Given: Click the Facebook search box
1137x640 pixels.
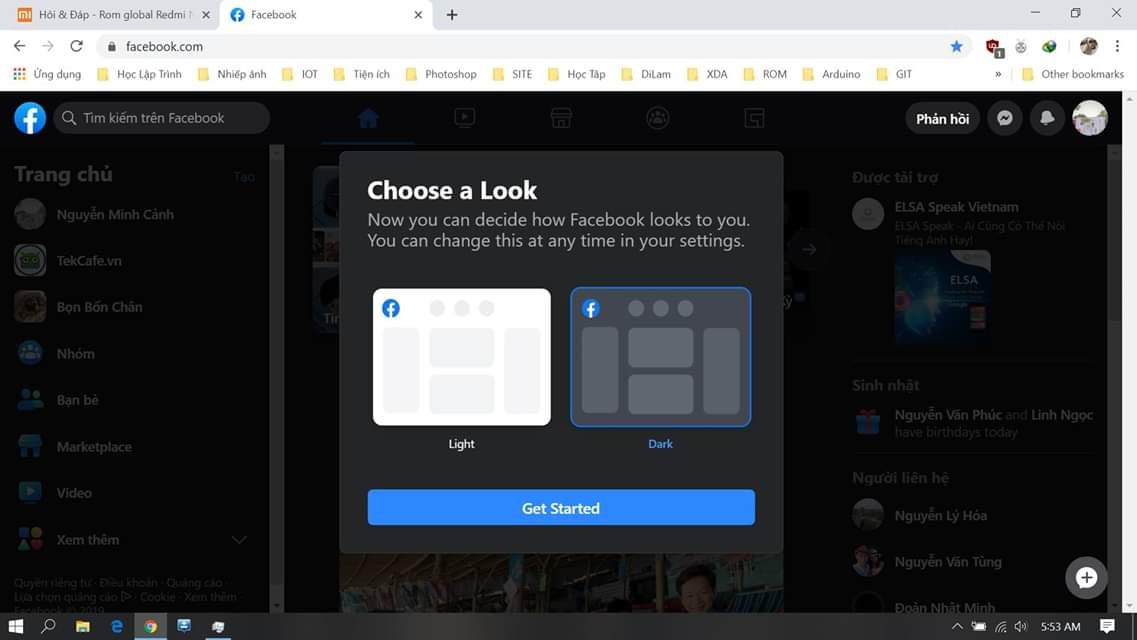Looking at the screenshot, I should pyautogui.click(x=161, y=118).
